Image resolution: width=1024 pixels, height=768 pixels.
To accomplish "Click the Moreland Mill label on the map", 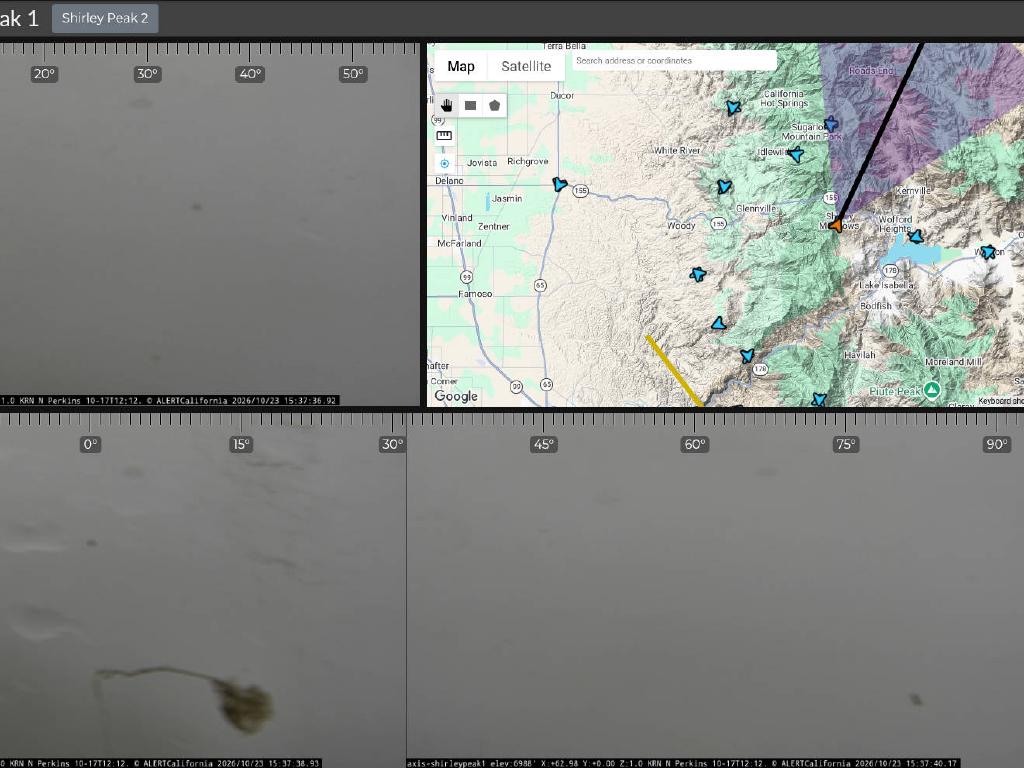I will point(953,362).
